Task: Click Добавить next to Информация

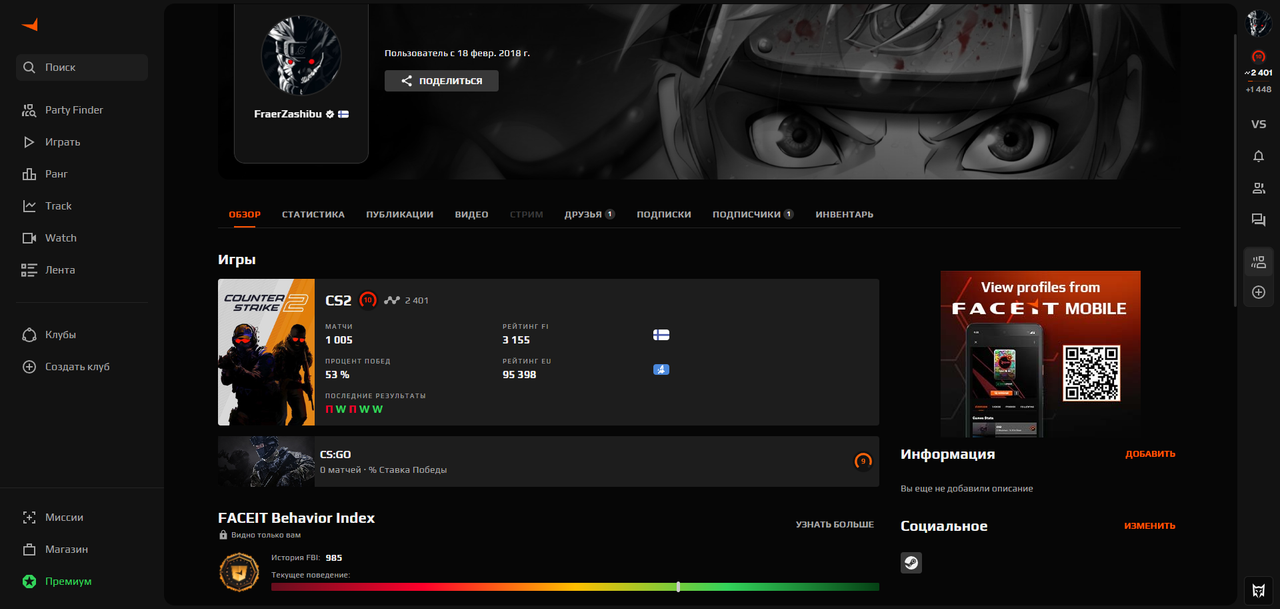Action: (1150, 454)
